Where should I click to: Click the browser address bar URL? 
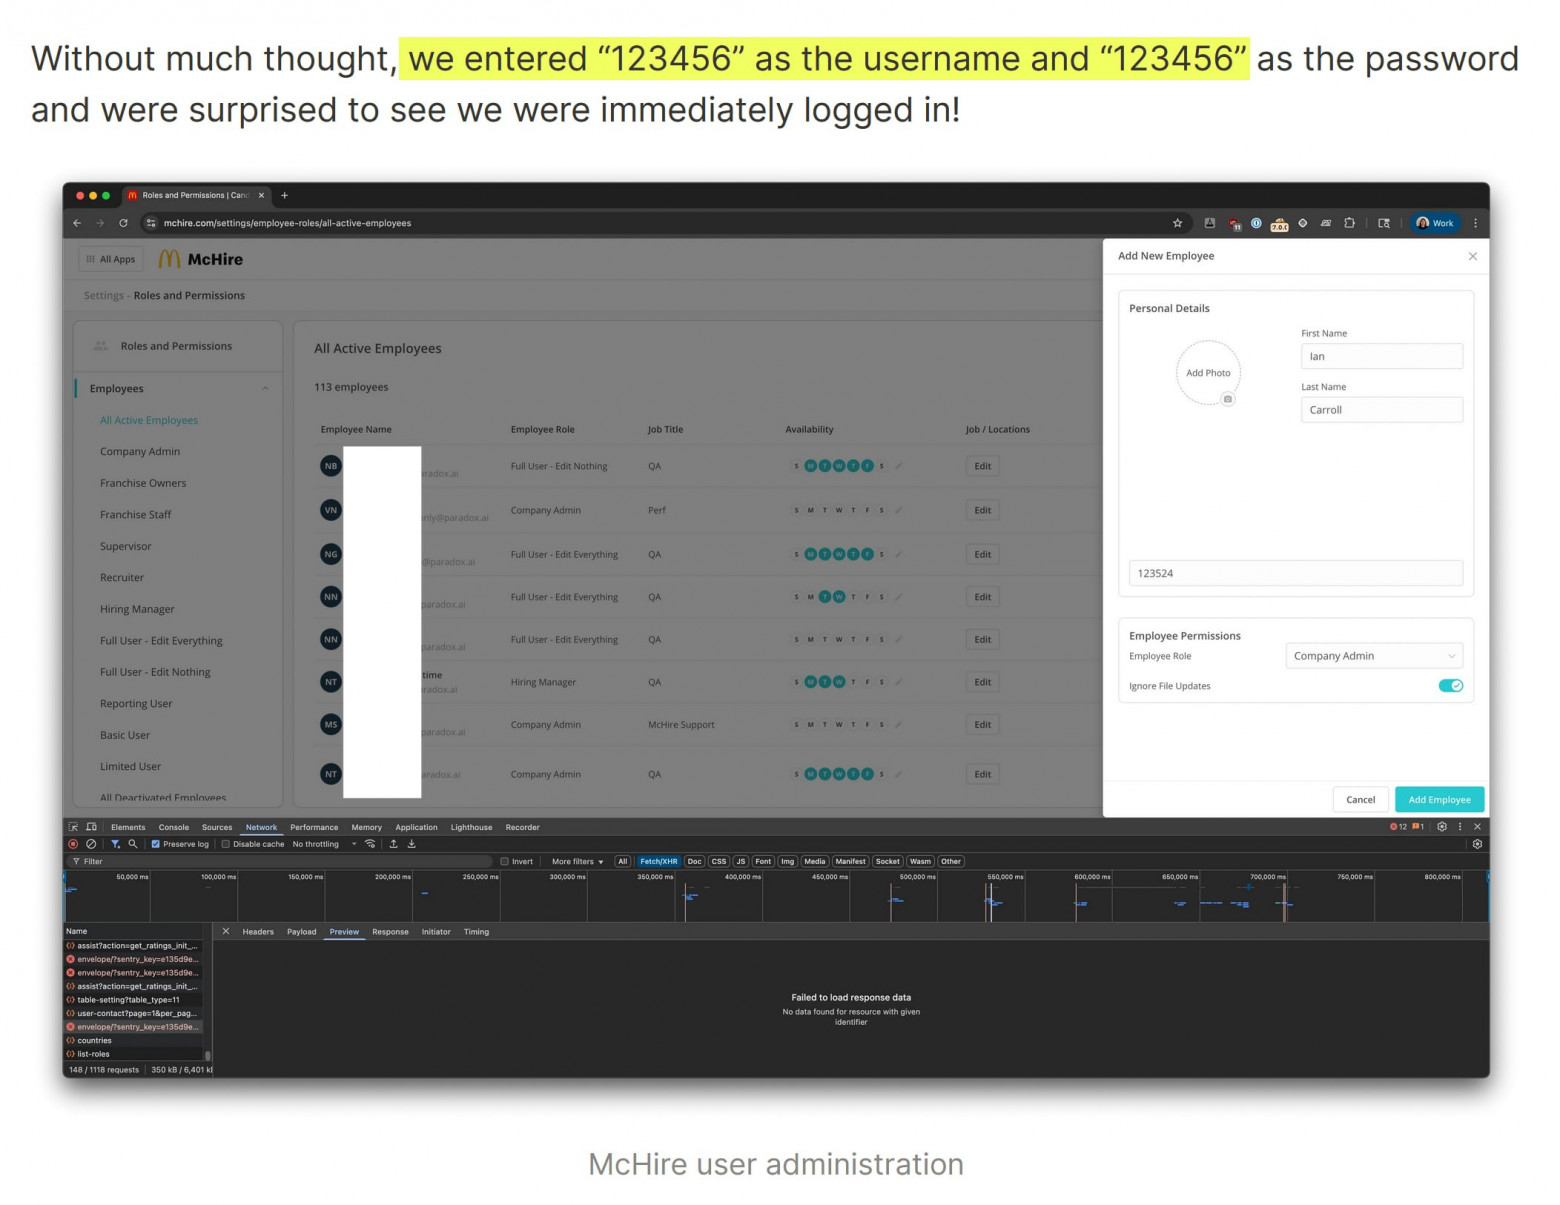tap(287, 223)
